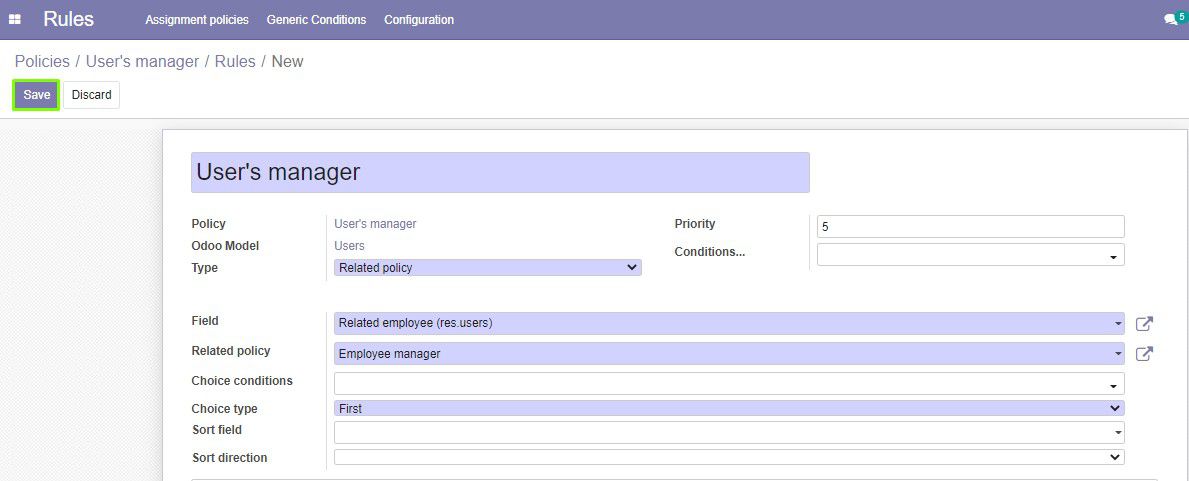This screenshot has width=1189, height=481.
Task: Open the Sort field dropdown
Action: tap(728, 432)
